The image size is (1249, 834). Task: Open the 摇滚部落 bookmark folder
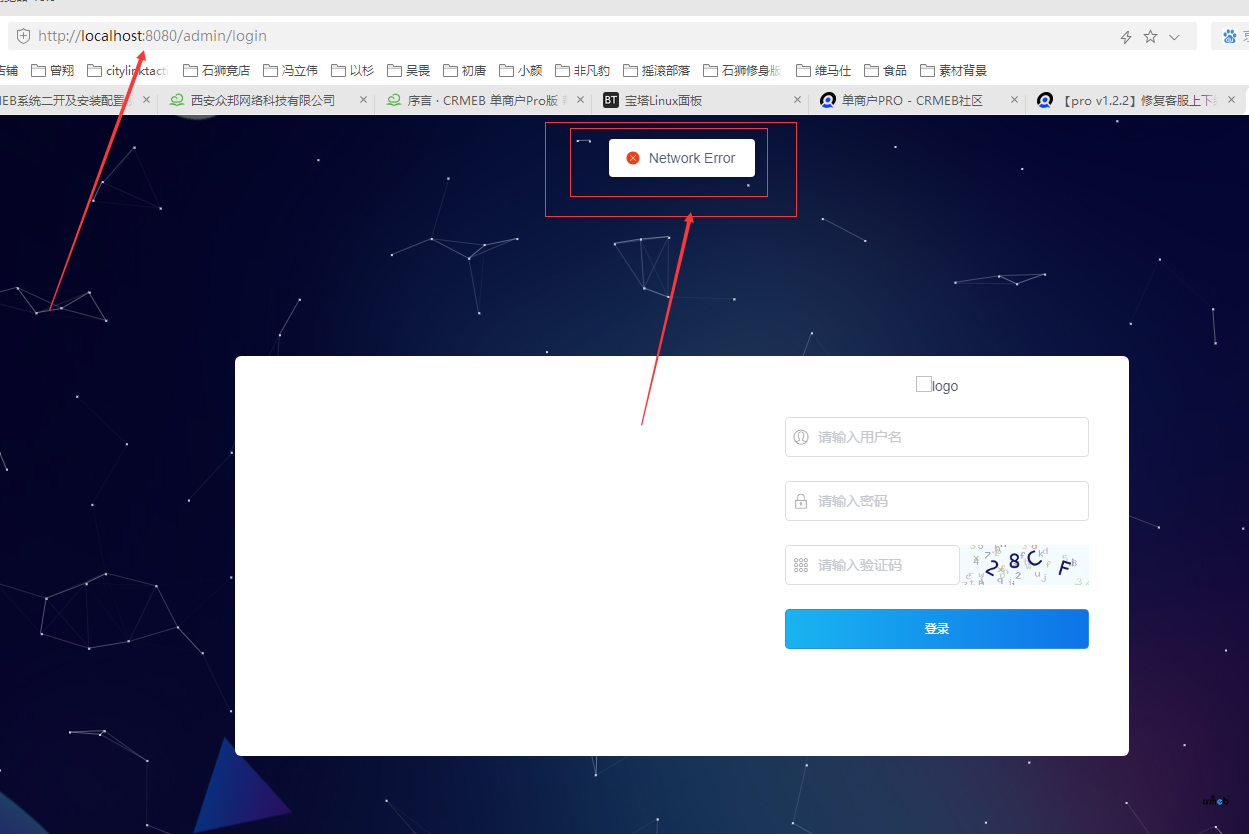click(657, 70)
